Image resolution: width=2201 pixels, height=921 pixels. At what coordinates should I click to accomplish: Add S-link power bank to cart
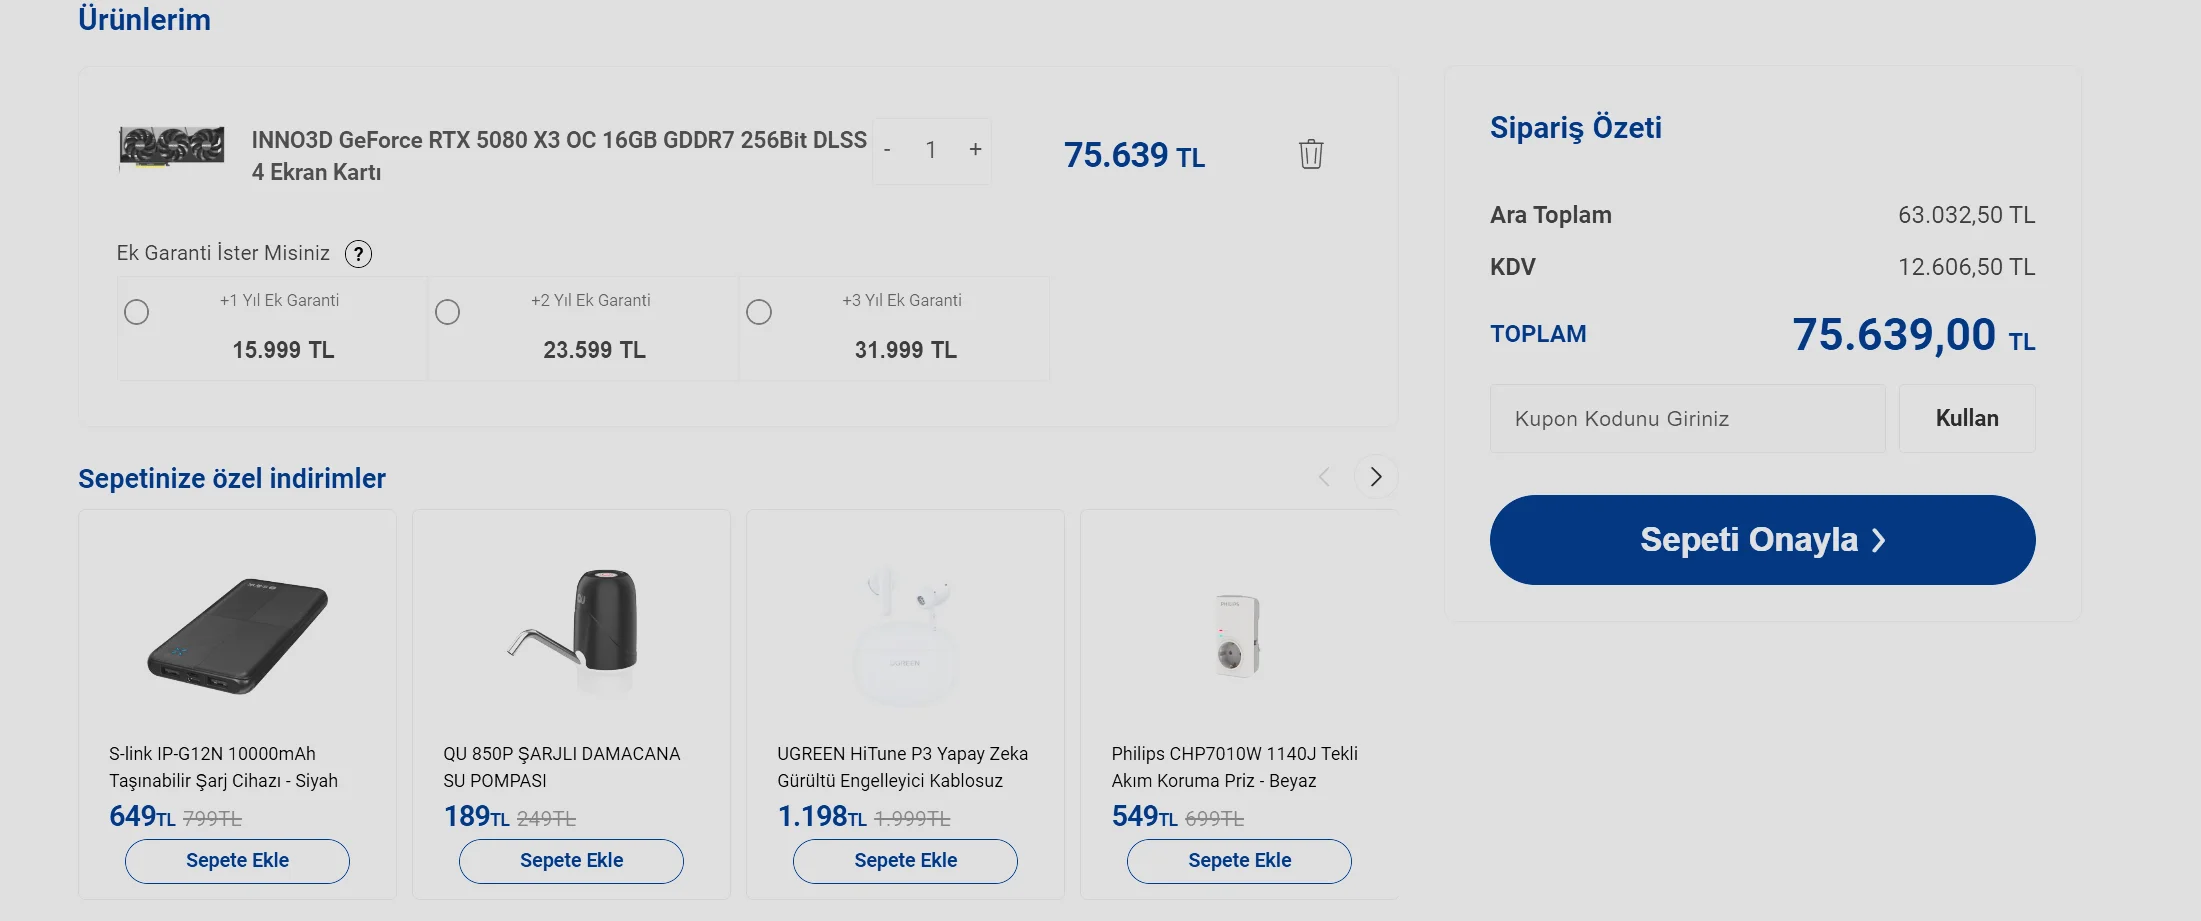click(237, 861)
